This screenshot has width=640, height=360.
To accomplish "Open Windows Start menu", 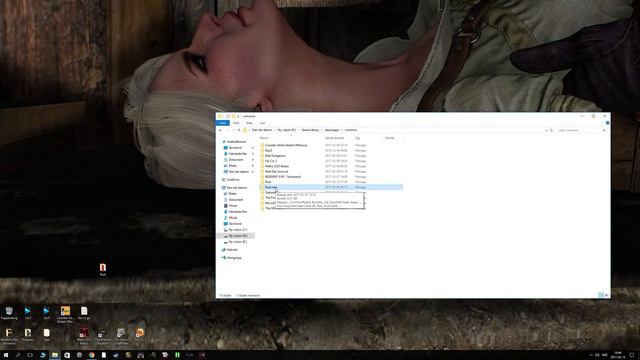I will pyautogui.click(x=6, y=355).
